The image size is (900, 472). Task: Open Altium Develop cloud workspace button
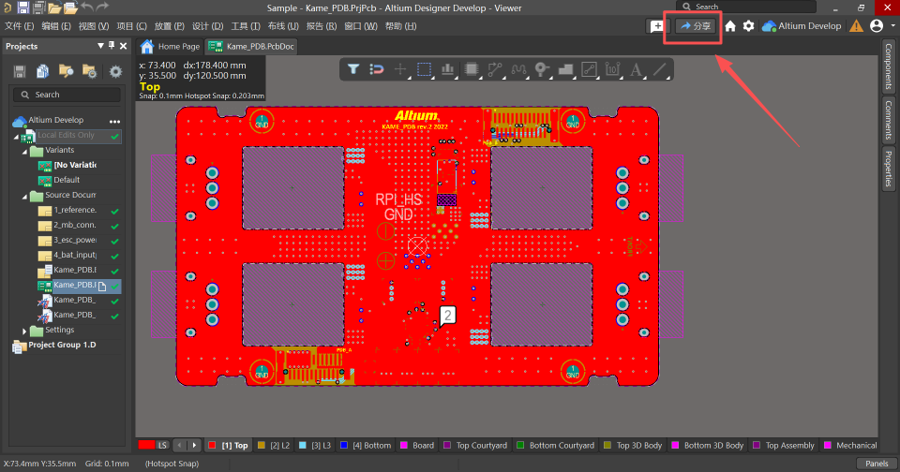pos(801,26)
